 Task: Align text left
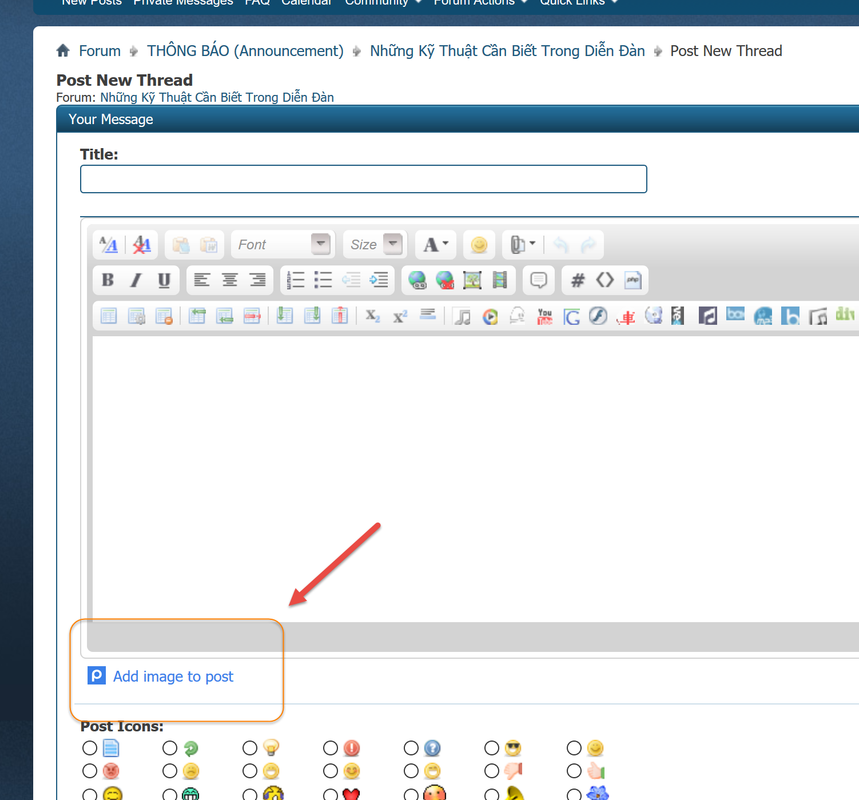click(202, 280)
